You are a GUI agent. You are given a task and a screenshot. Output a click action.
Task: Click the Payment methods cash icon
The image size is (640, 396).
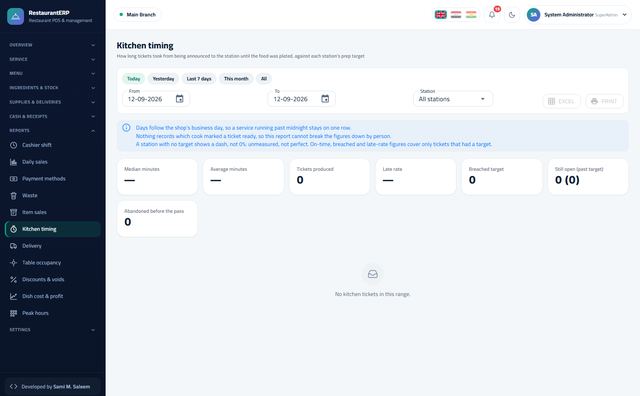point(13,179)
